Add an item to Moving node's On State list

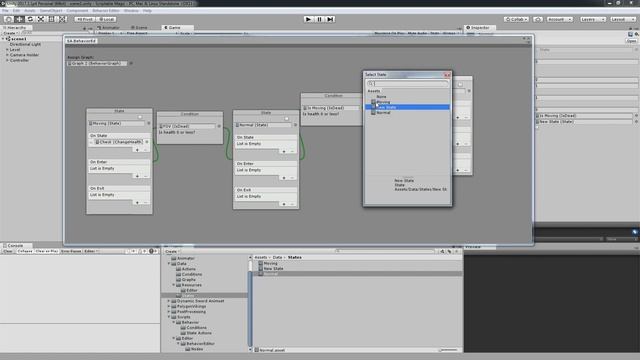pos(137,150)
